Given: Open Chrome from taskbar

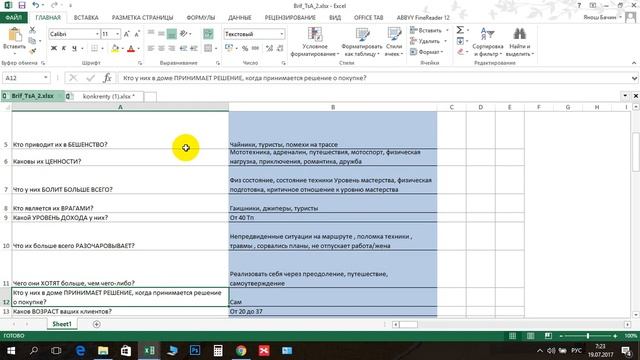Looking at the screenshot, I should coord(241,351).
